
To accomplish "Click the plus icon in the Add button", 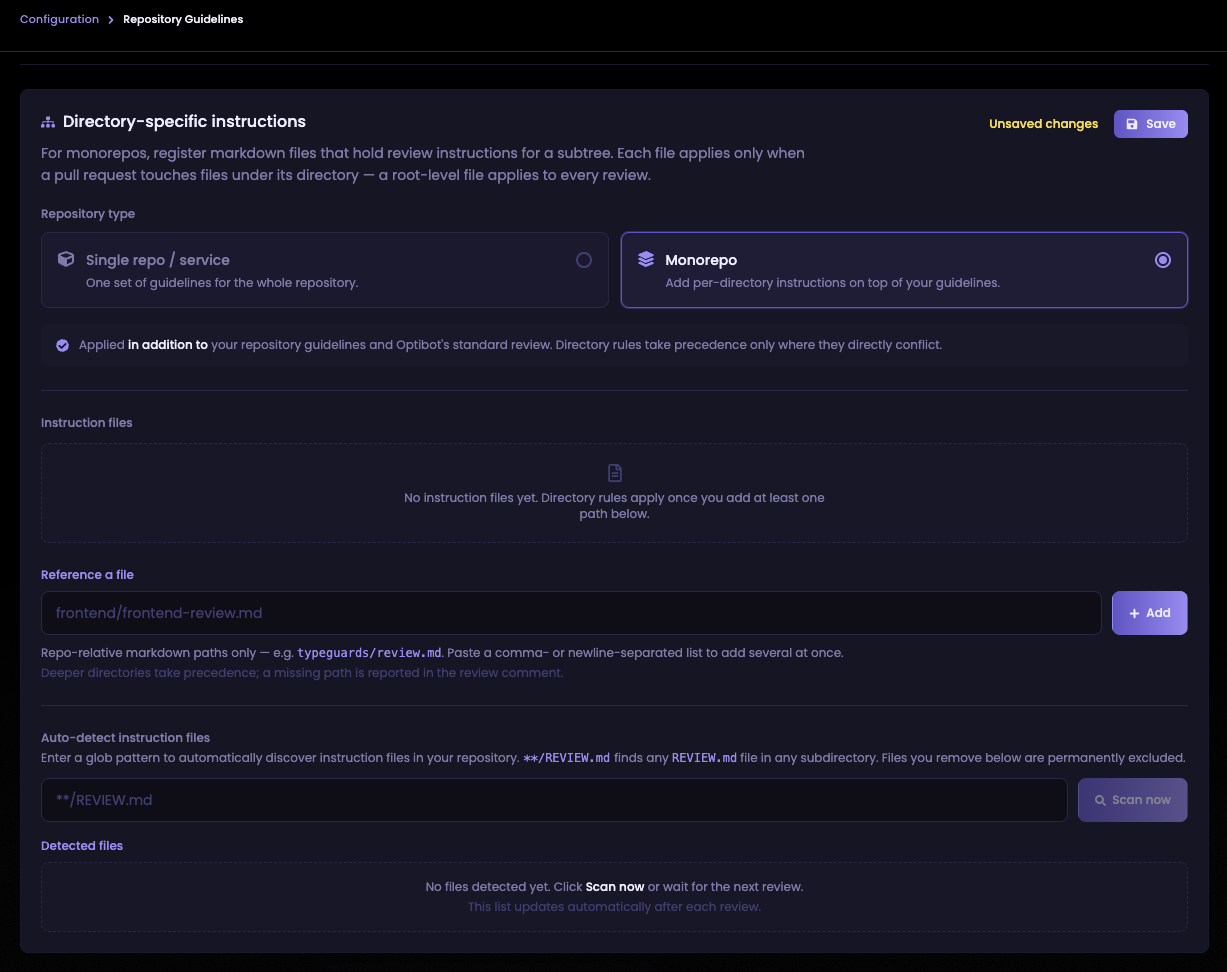I will [x=1134, y=613].
